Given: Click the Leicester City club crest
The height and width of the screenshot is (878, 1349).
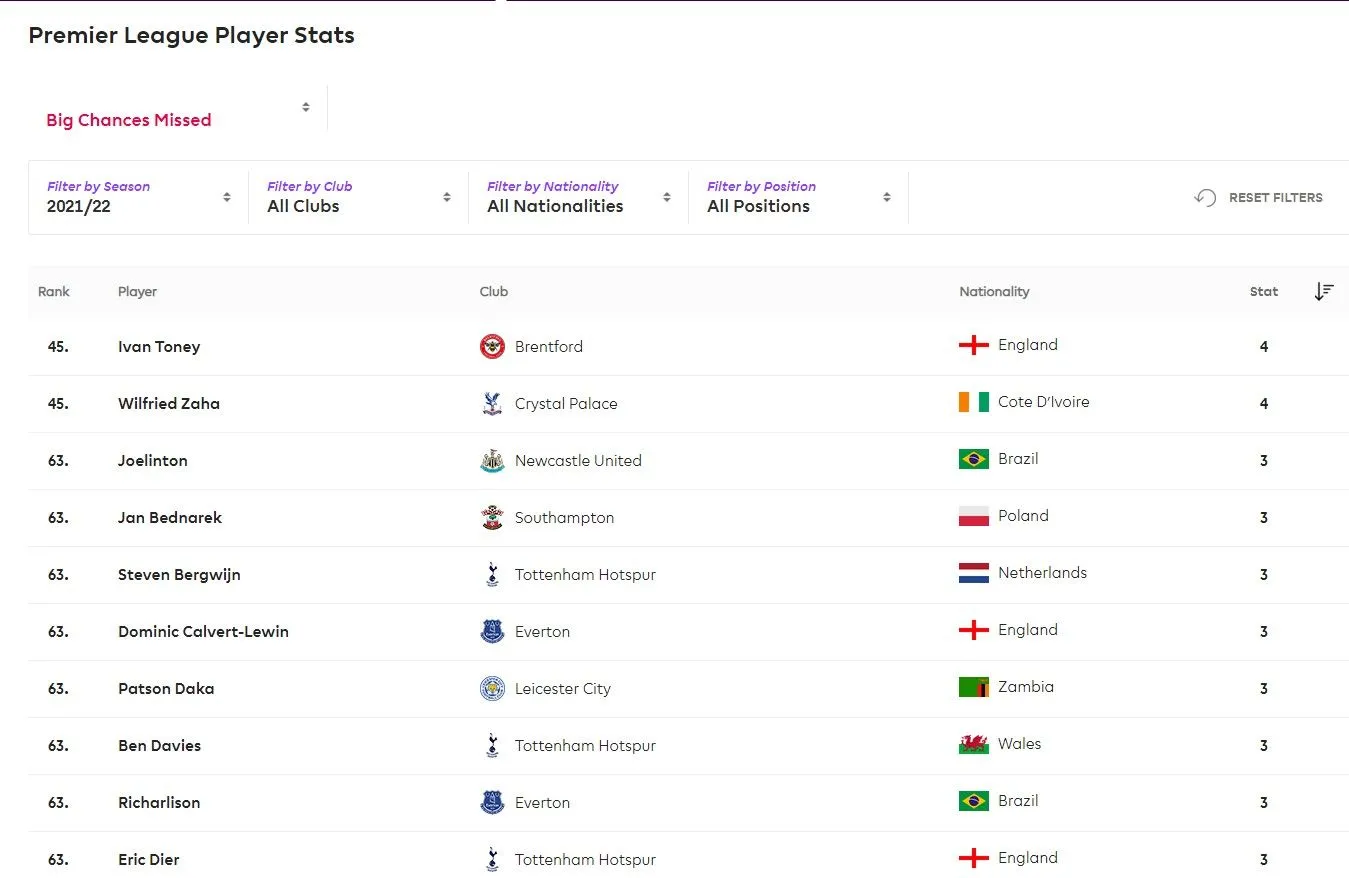Looking at the screenshot, I should 492,689.
